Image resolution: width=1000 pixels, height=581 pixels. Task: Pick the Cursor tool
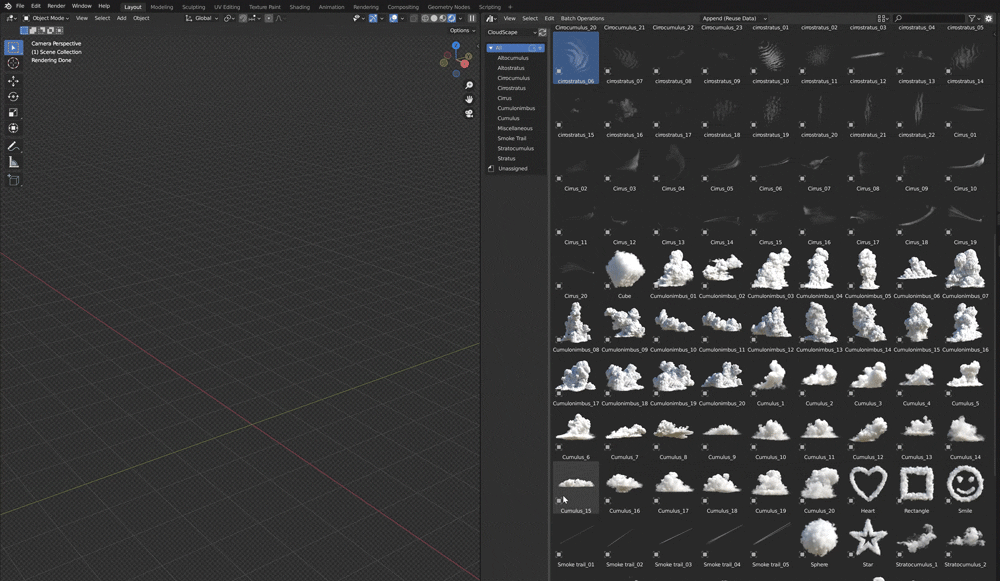click(x=13, y=63)
